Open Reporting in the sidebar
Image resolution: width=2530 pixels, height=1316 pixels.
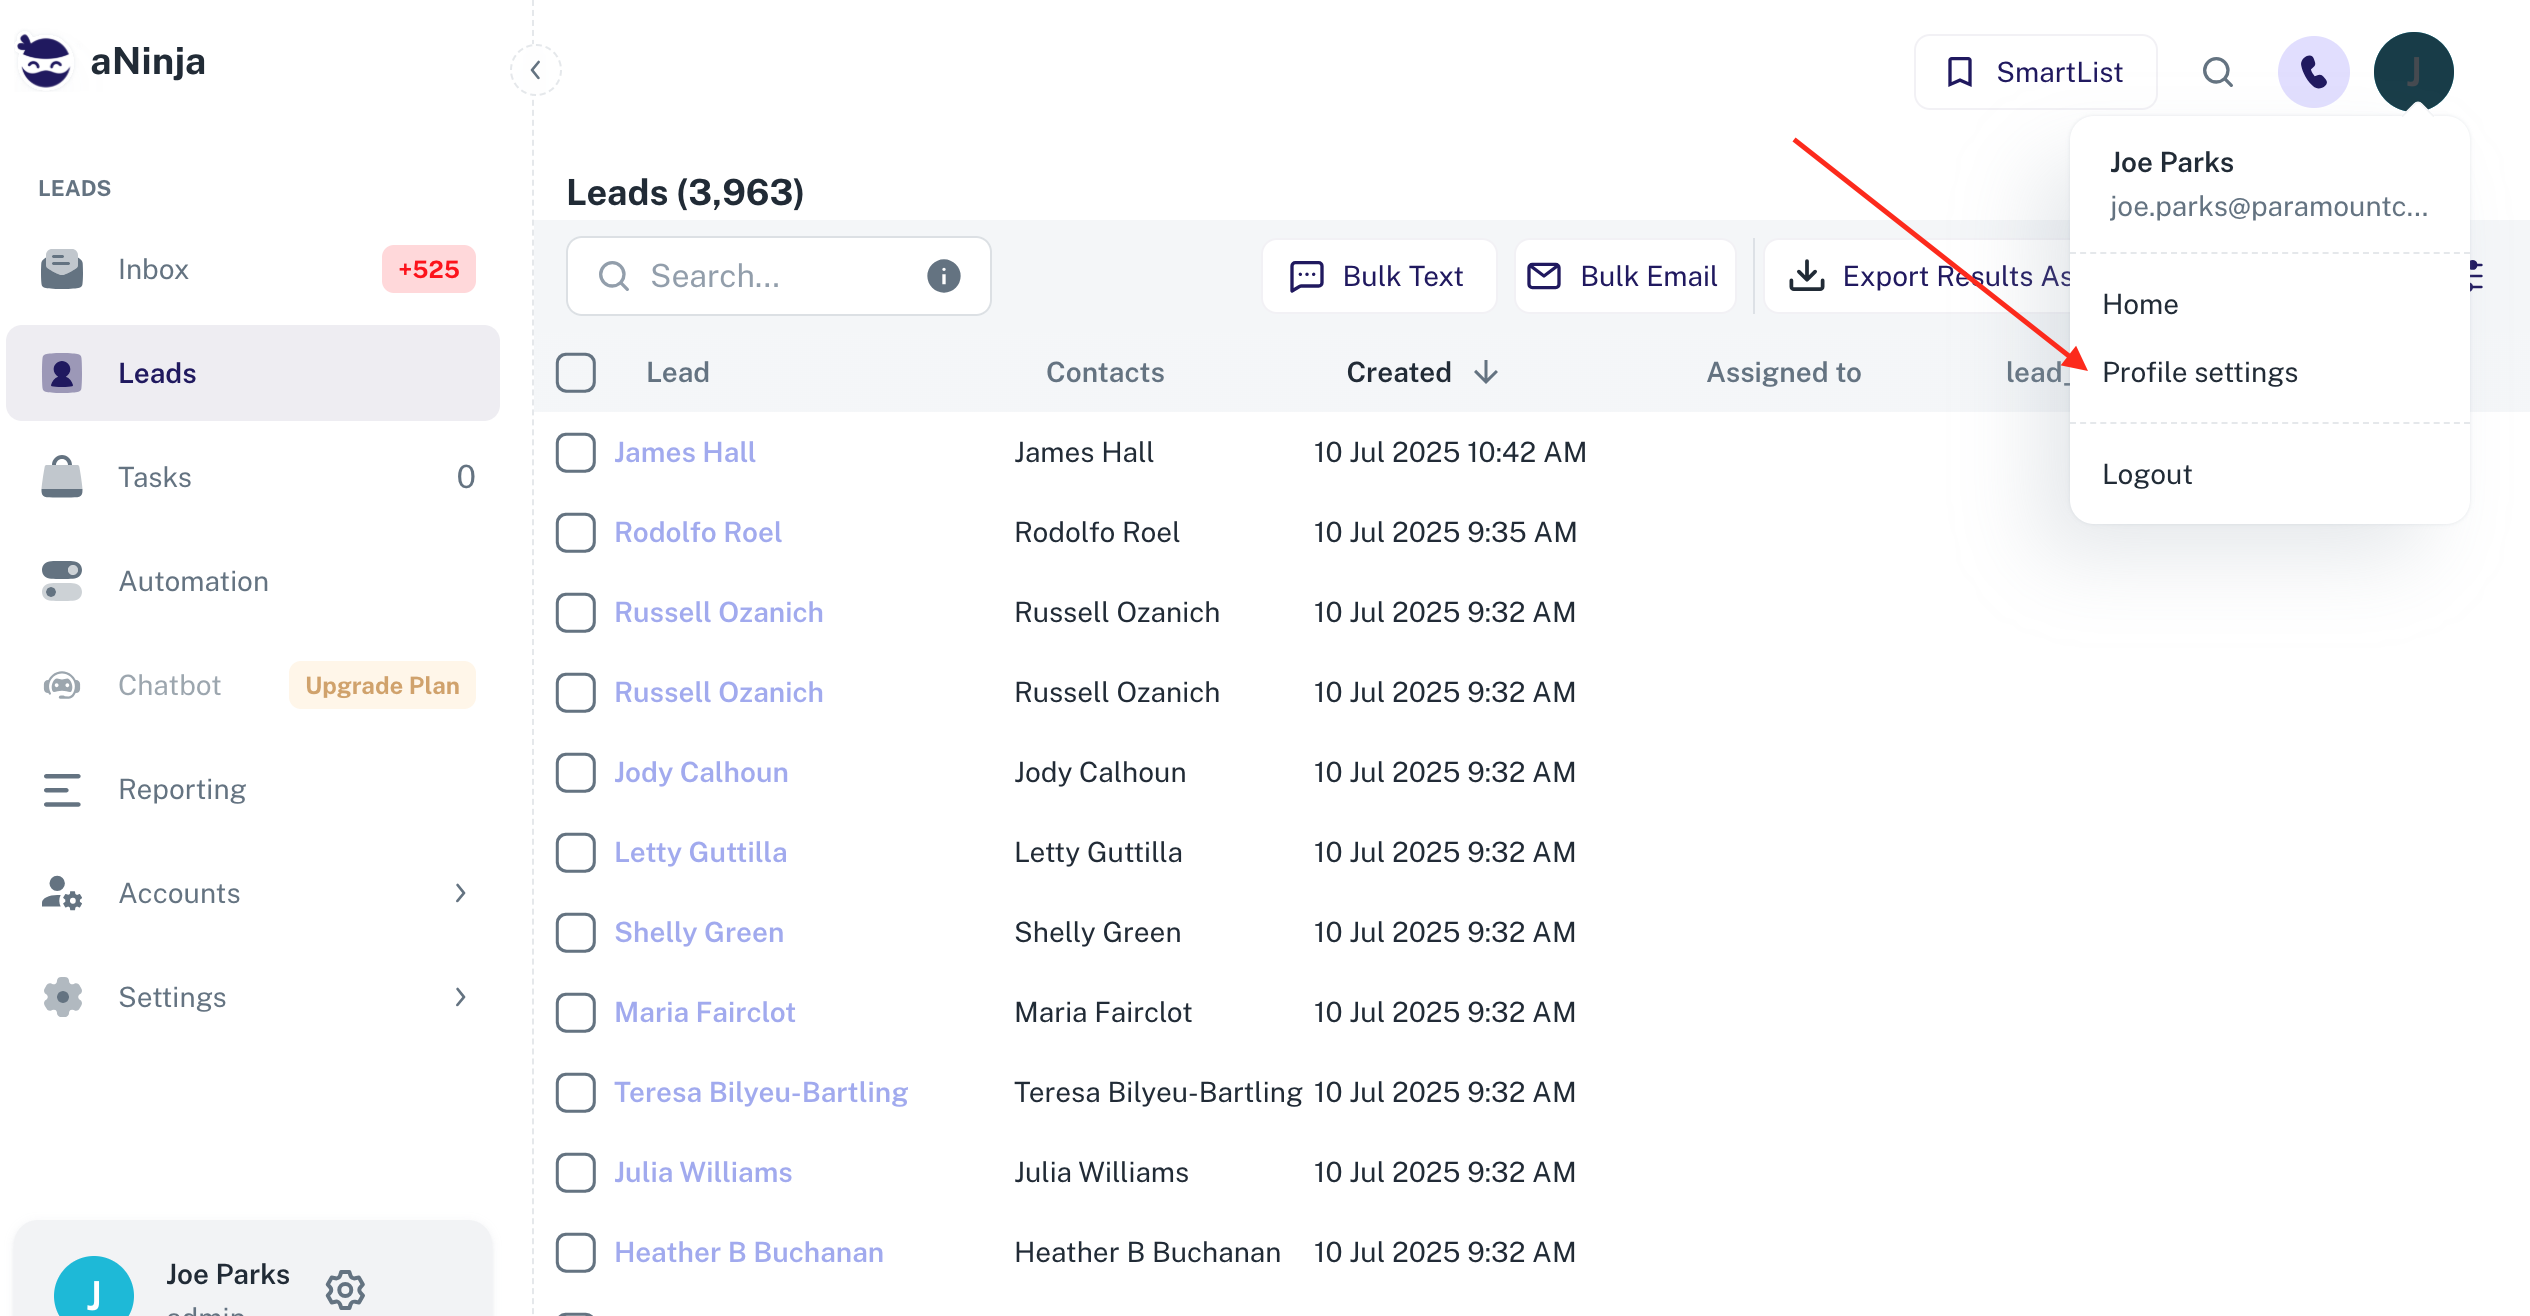(x=181, y=789)
